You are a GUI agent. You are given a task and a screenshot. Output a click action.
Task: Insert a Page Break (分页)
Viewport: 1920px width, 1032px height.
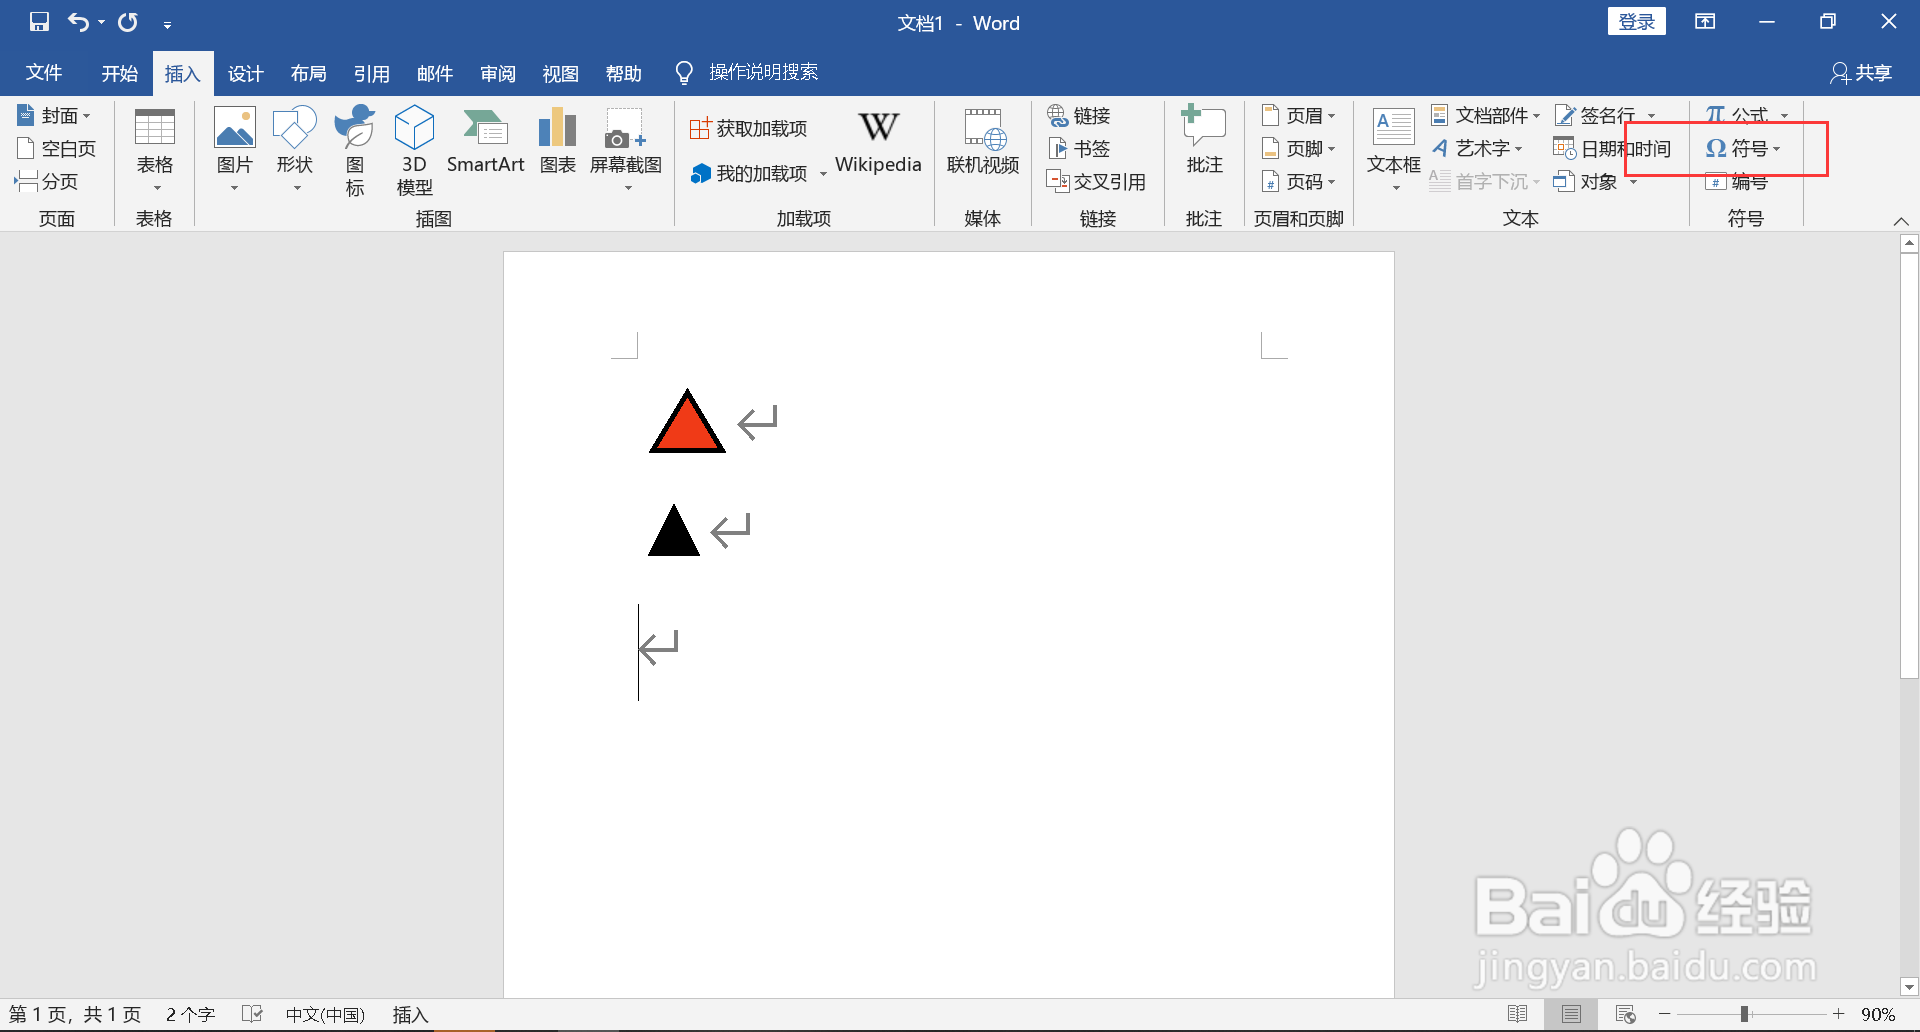pos(46,182)
